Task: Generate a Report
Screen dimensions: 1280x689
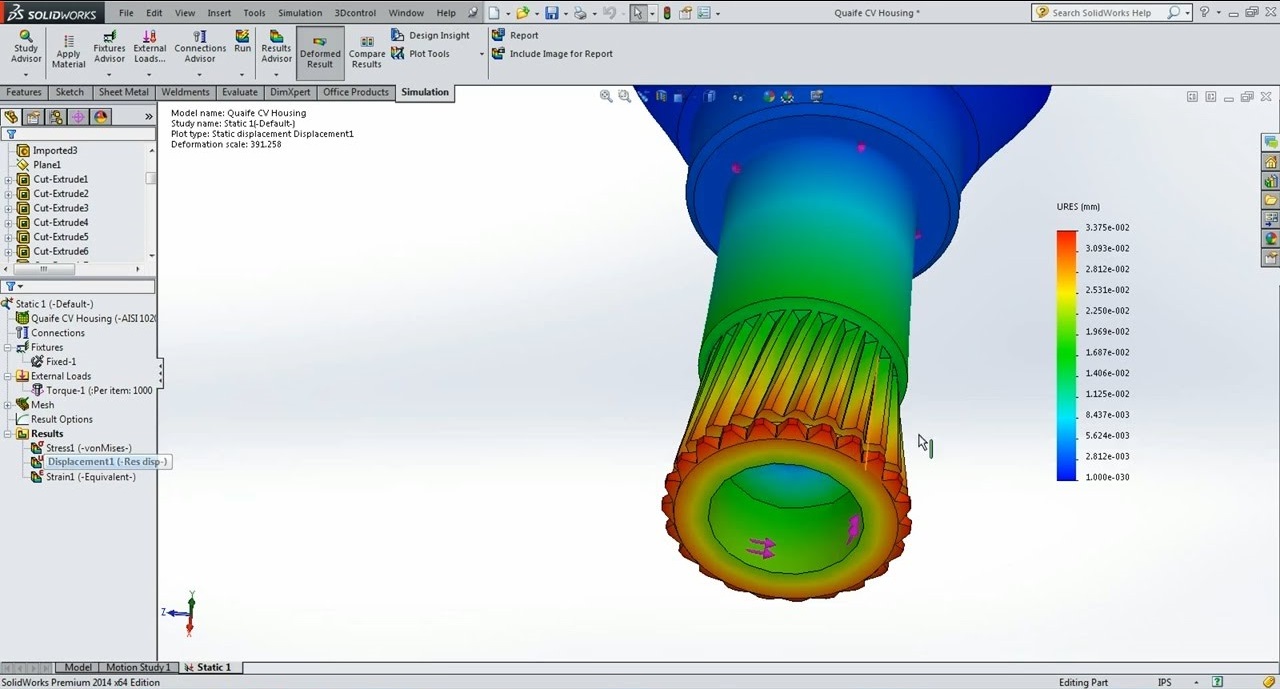Action: pyautogui.click(x=515, y=35)
